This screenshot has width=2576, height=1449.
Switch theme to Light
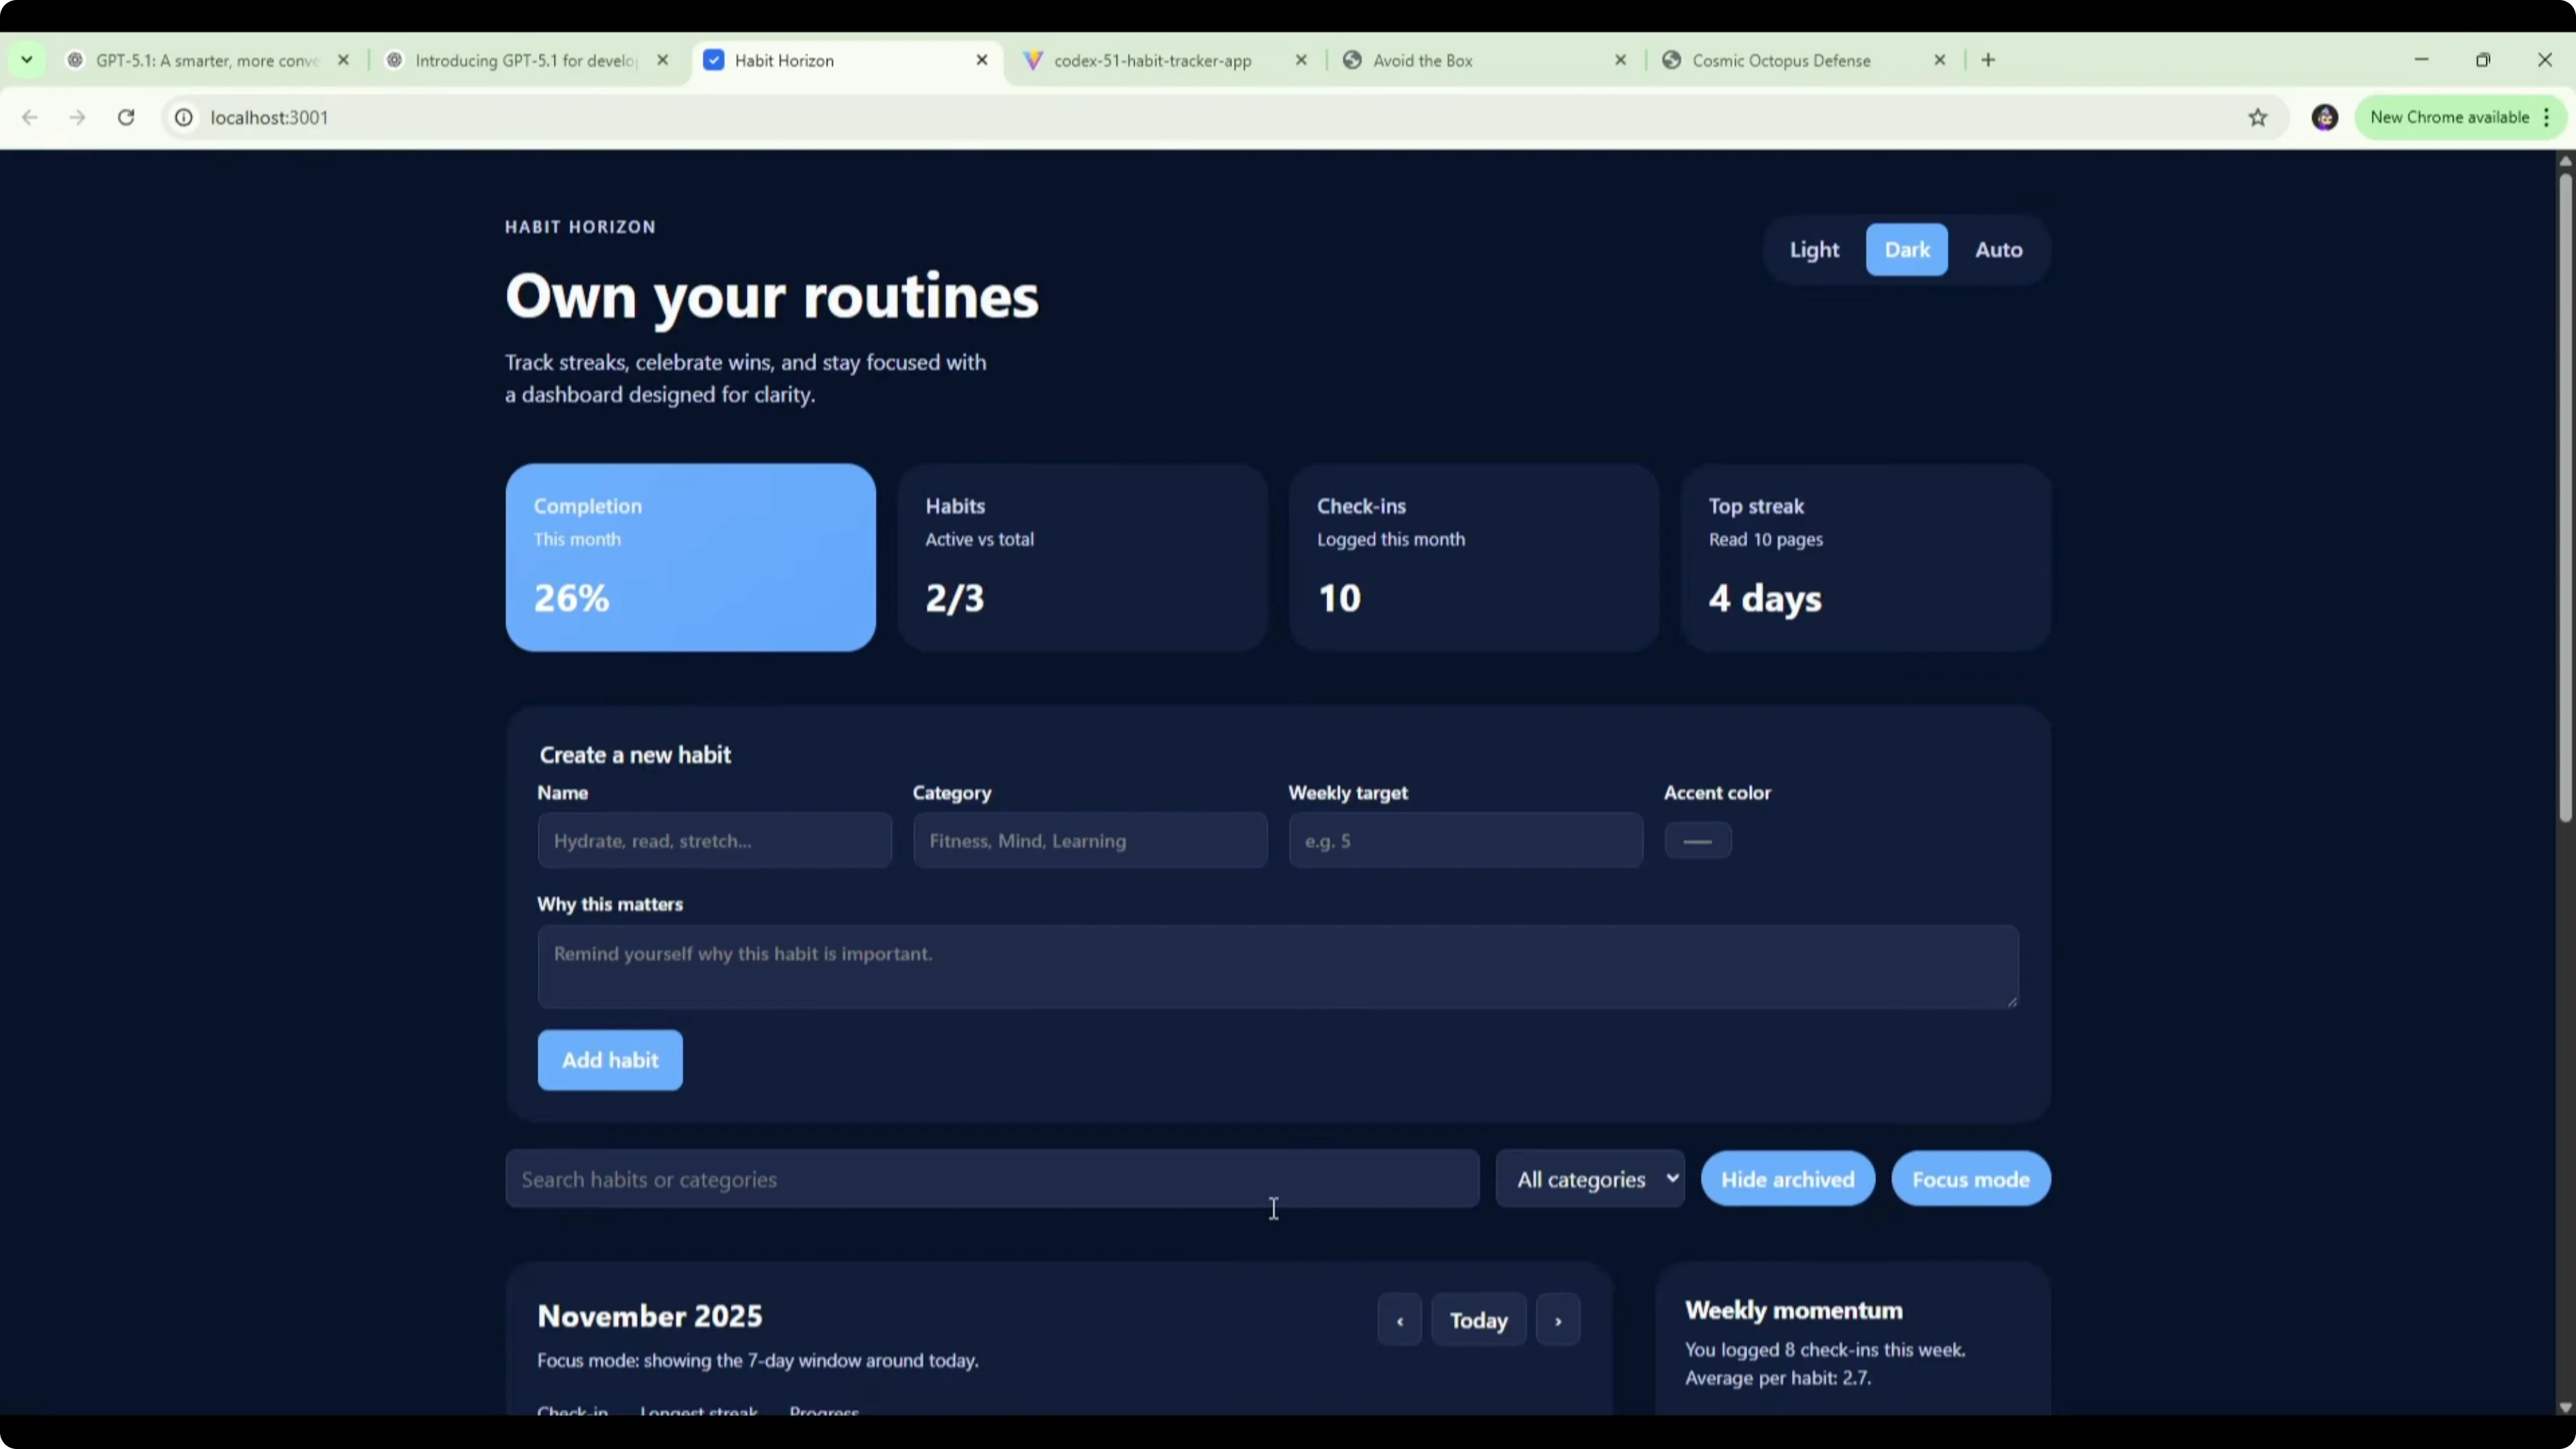(x=1814, y=250)
